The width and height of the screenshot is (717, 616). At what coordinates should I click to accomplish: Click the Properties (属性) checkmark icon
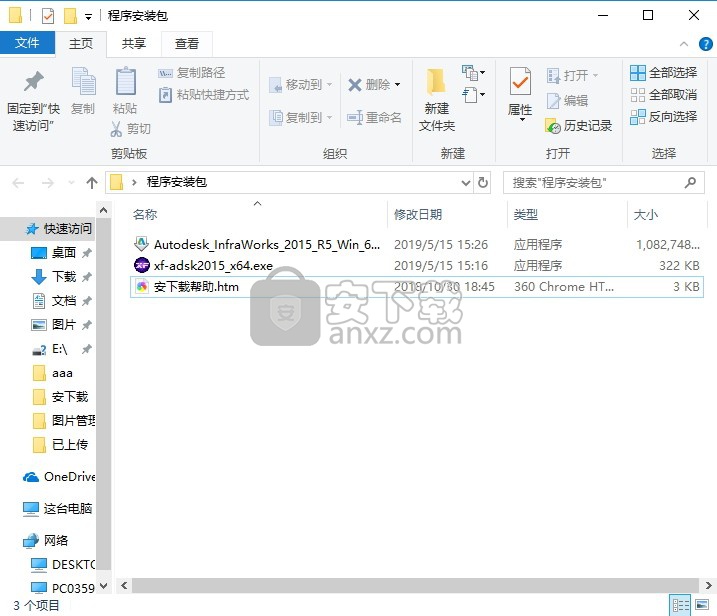520,82
